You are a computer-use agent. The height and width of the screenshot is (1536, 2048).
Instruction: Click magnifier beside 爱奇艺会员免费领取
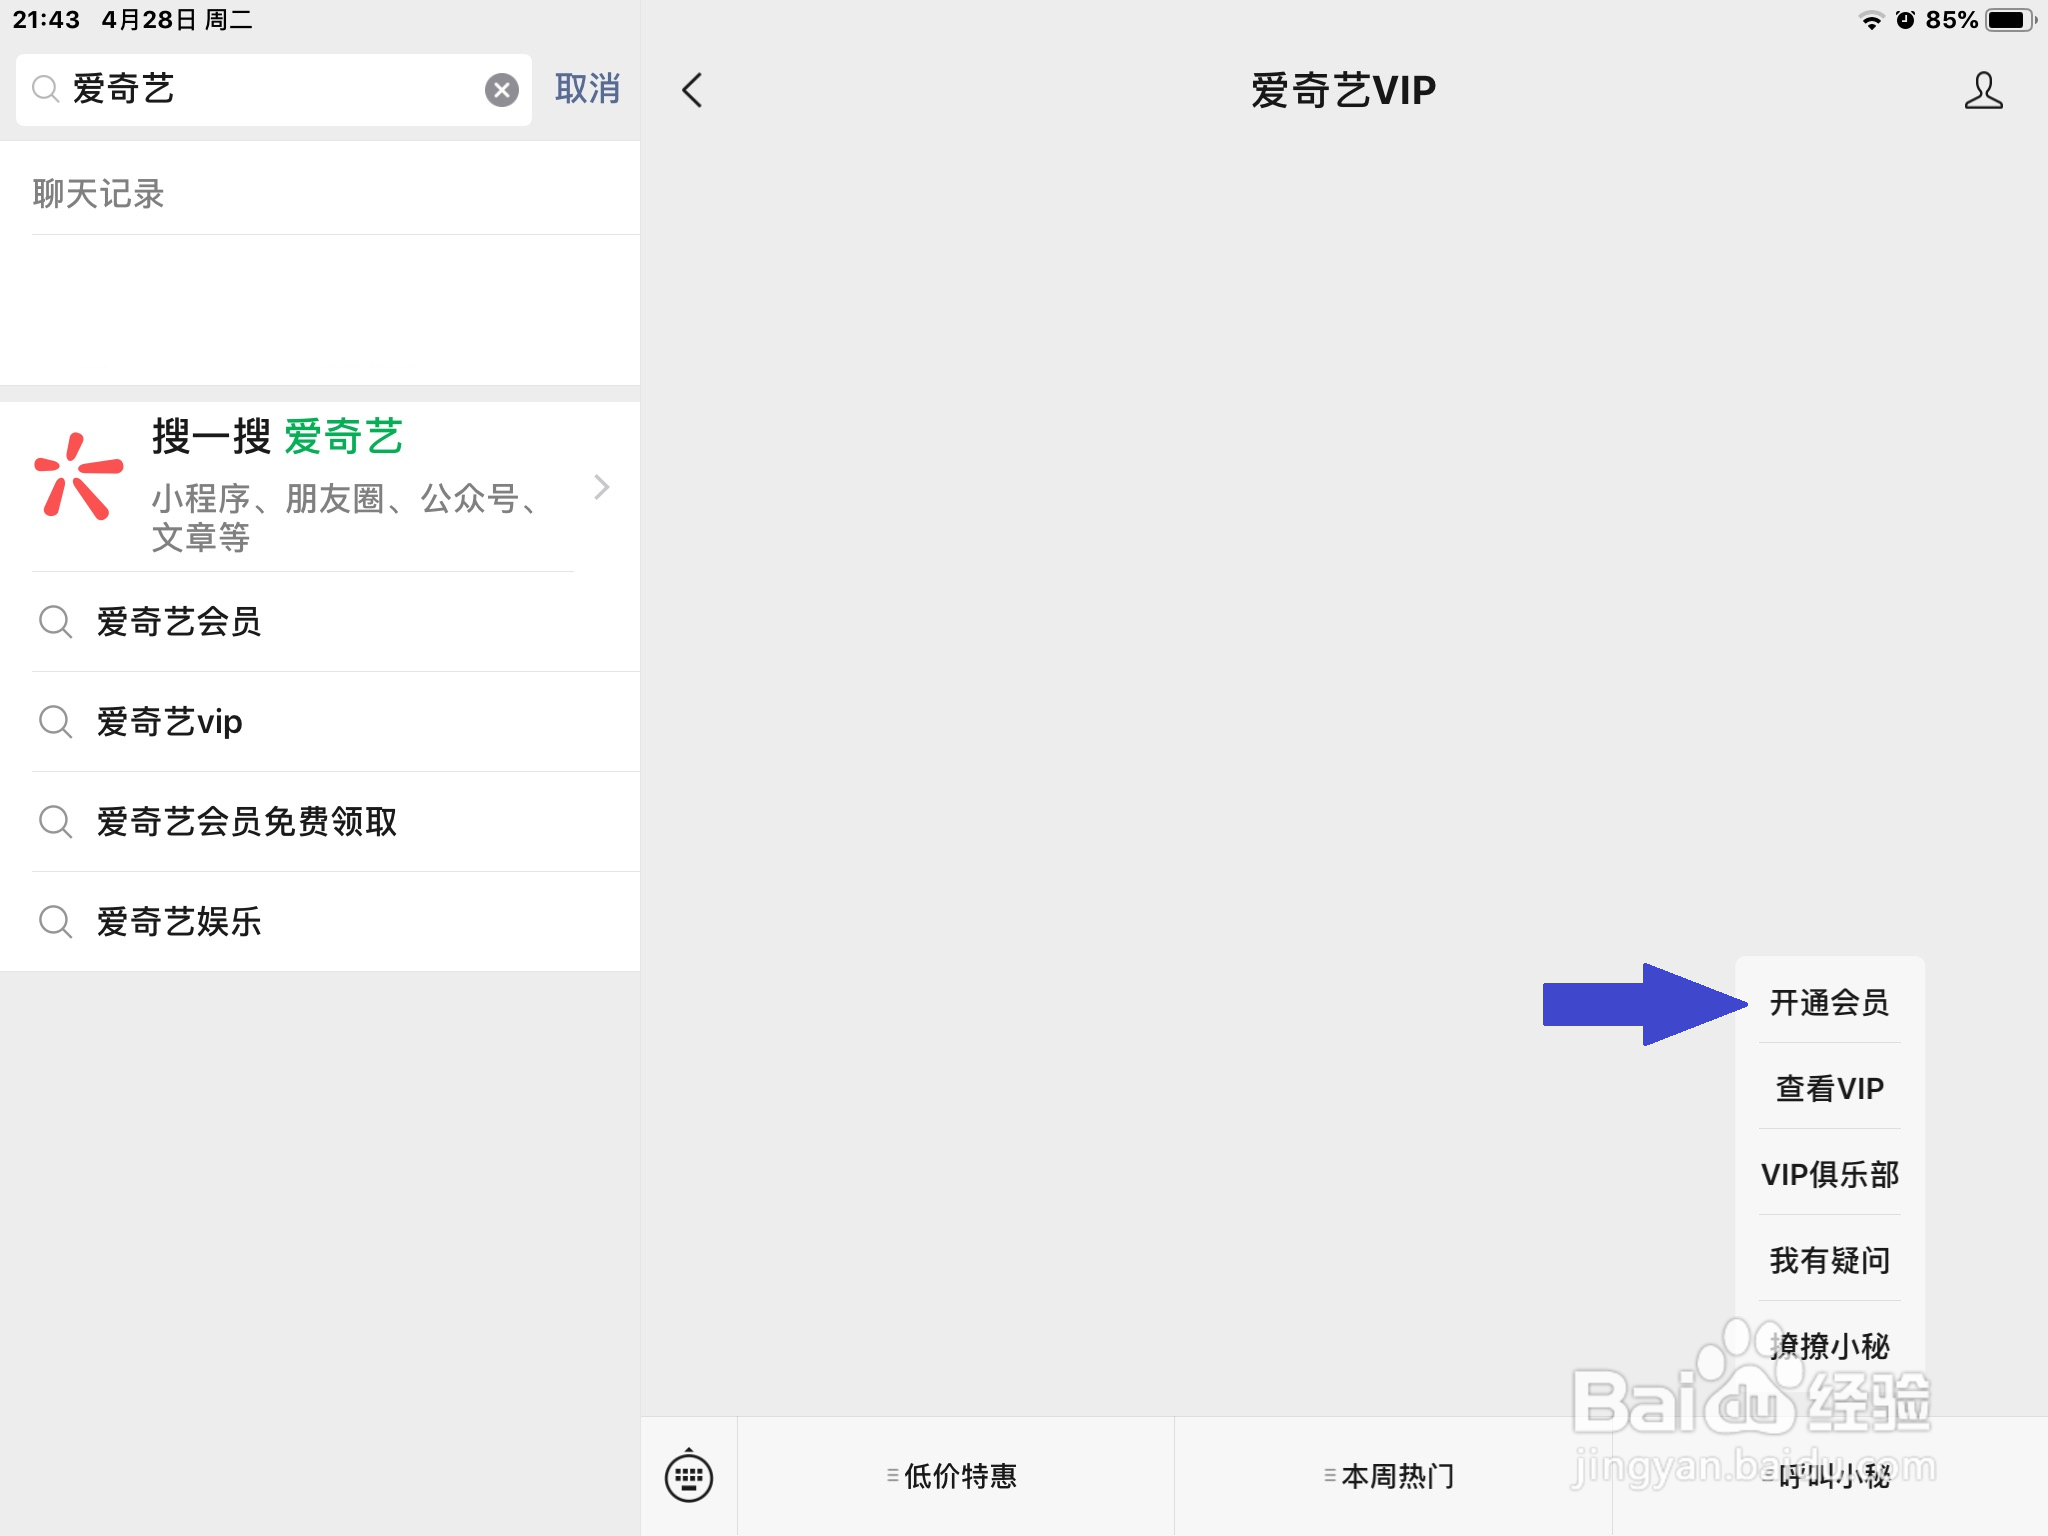[55, 822]
